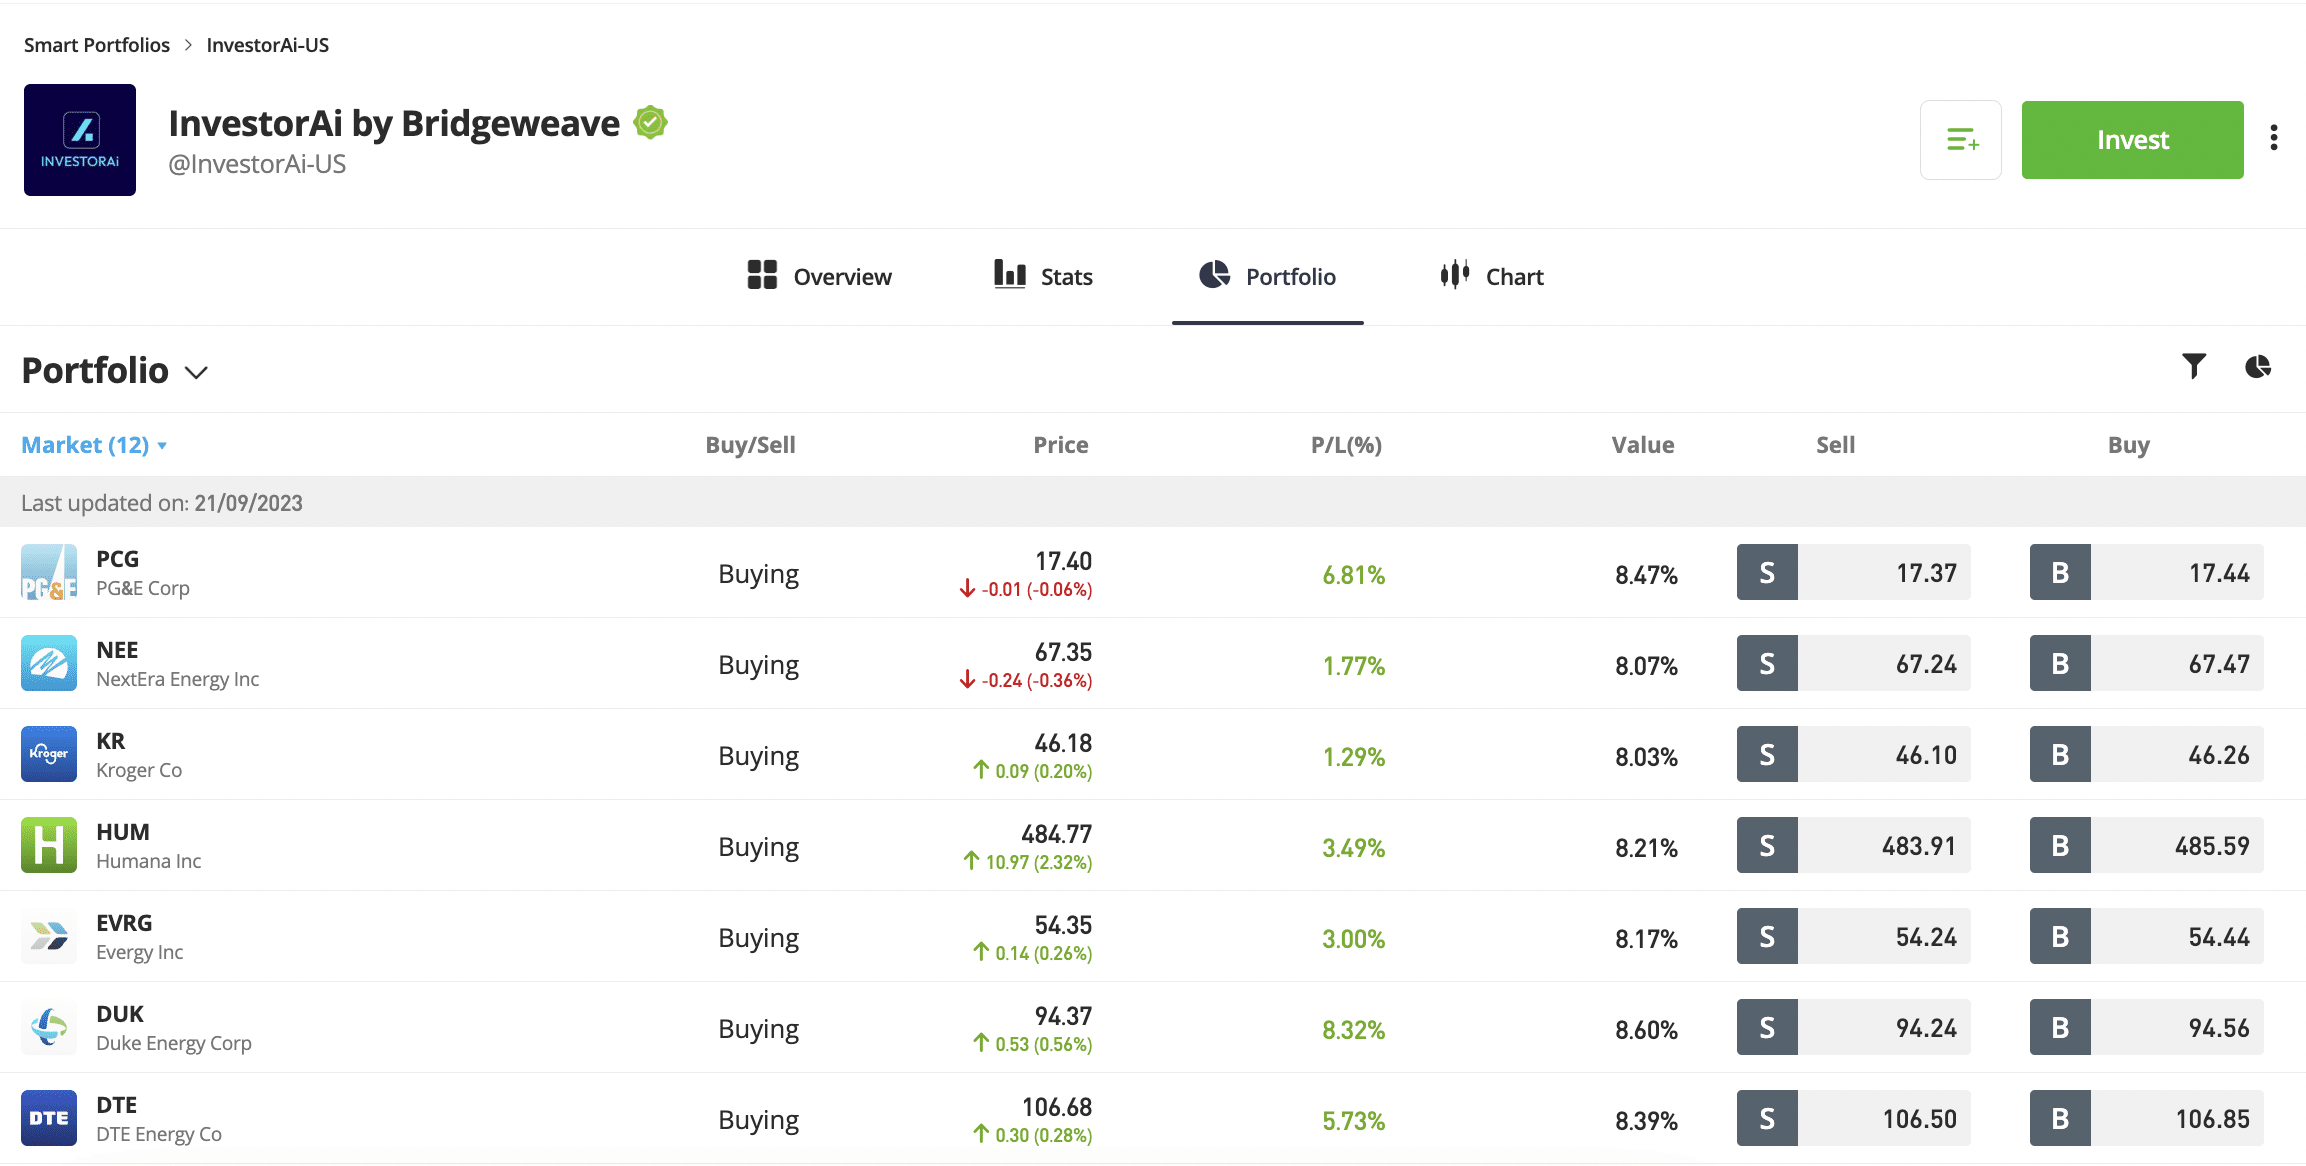Click the P/L(%) column header
The width and height of the screenshot is (2306, 1166).
(1346, 445)
